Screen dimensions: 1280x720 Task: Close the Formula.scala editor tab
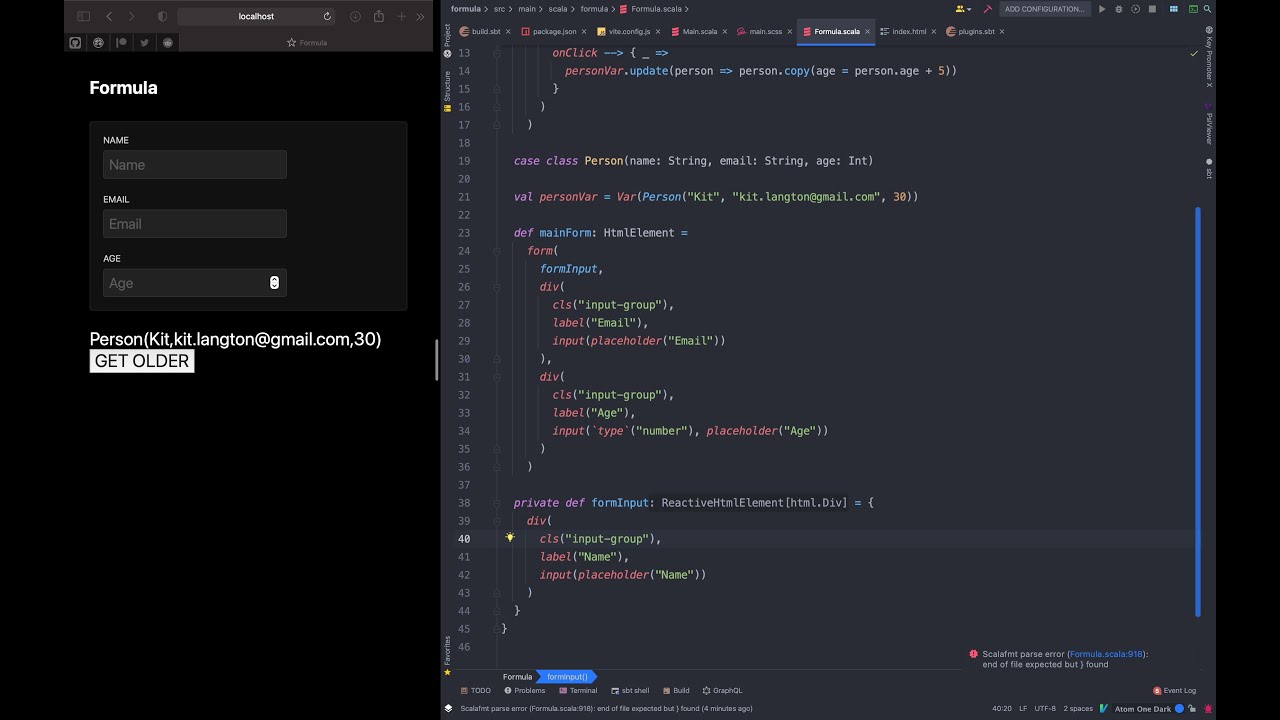pyautogui.click(x=867, y=31)
